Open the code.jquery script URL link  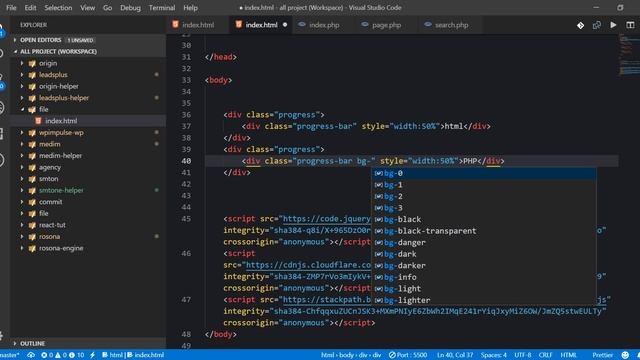[327, 219]
